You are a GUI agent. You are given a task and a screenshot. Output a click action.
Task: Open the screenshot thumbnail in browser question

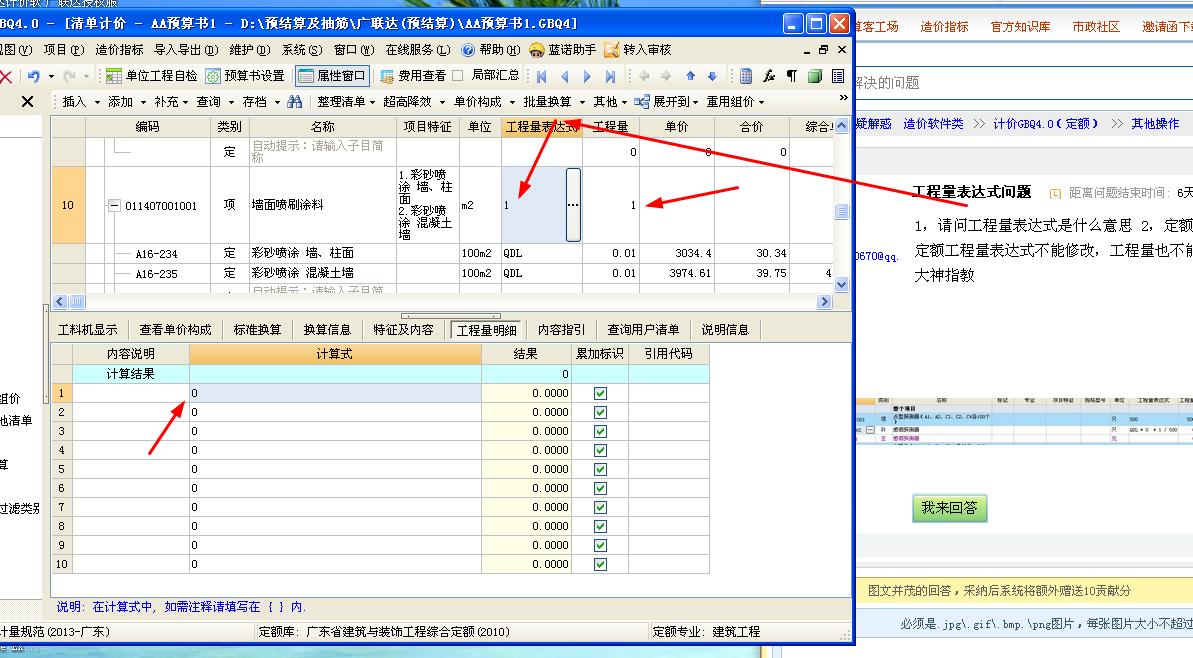[1024, 420]
